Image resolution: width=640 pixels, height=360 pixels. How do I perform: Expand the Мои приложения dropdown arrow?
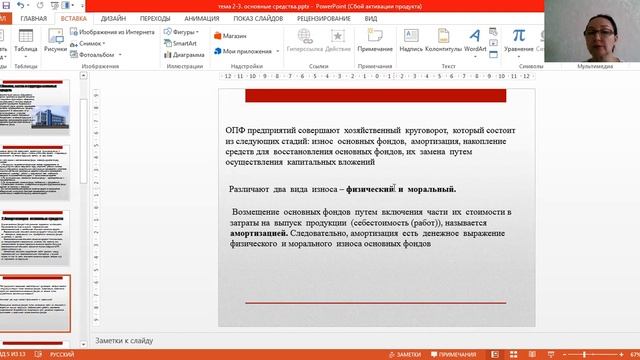point(278,51)
